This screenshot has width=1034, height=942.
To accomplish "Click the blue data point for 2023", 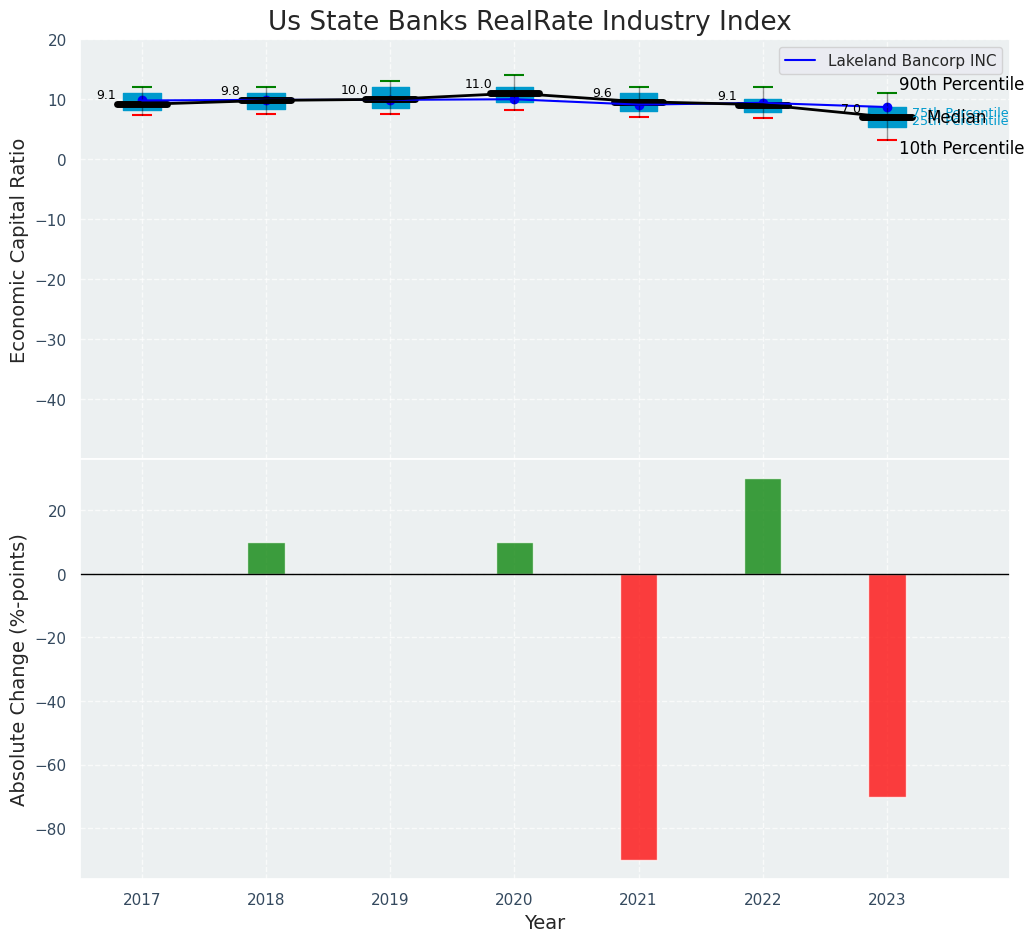I will (887, 107).
